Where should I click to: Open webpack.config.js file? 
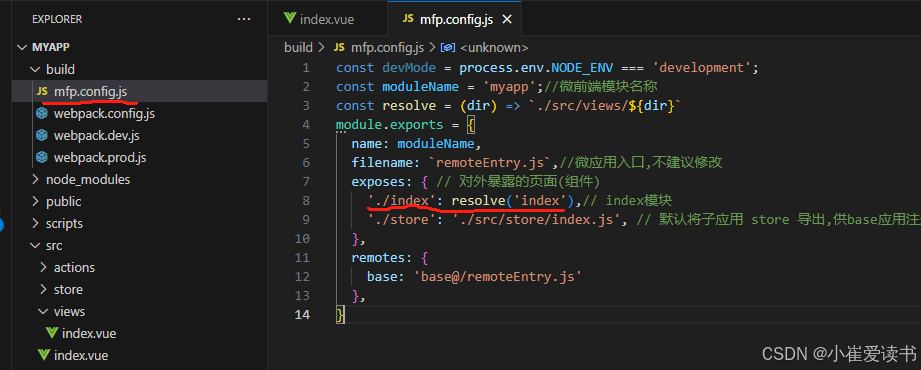[139, 113]
